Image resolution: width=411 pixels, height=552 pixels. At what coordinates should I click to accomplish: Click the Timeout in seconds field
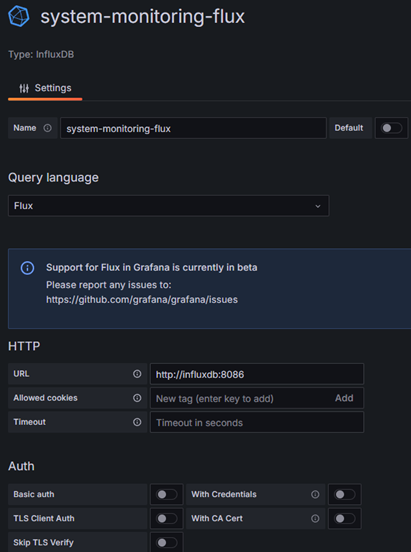coord(257,422)
